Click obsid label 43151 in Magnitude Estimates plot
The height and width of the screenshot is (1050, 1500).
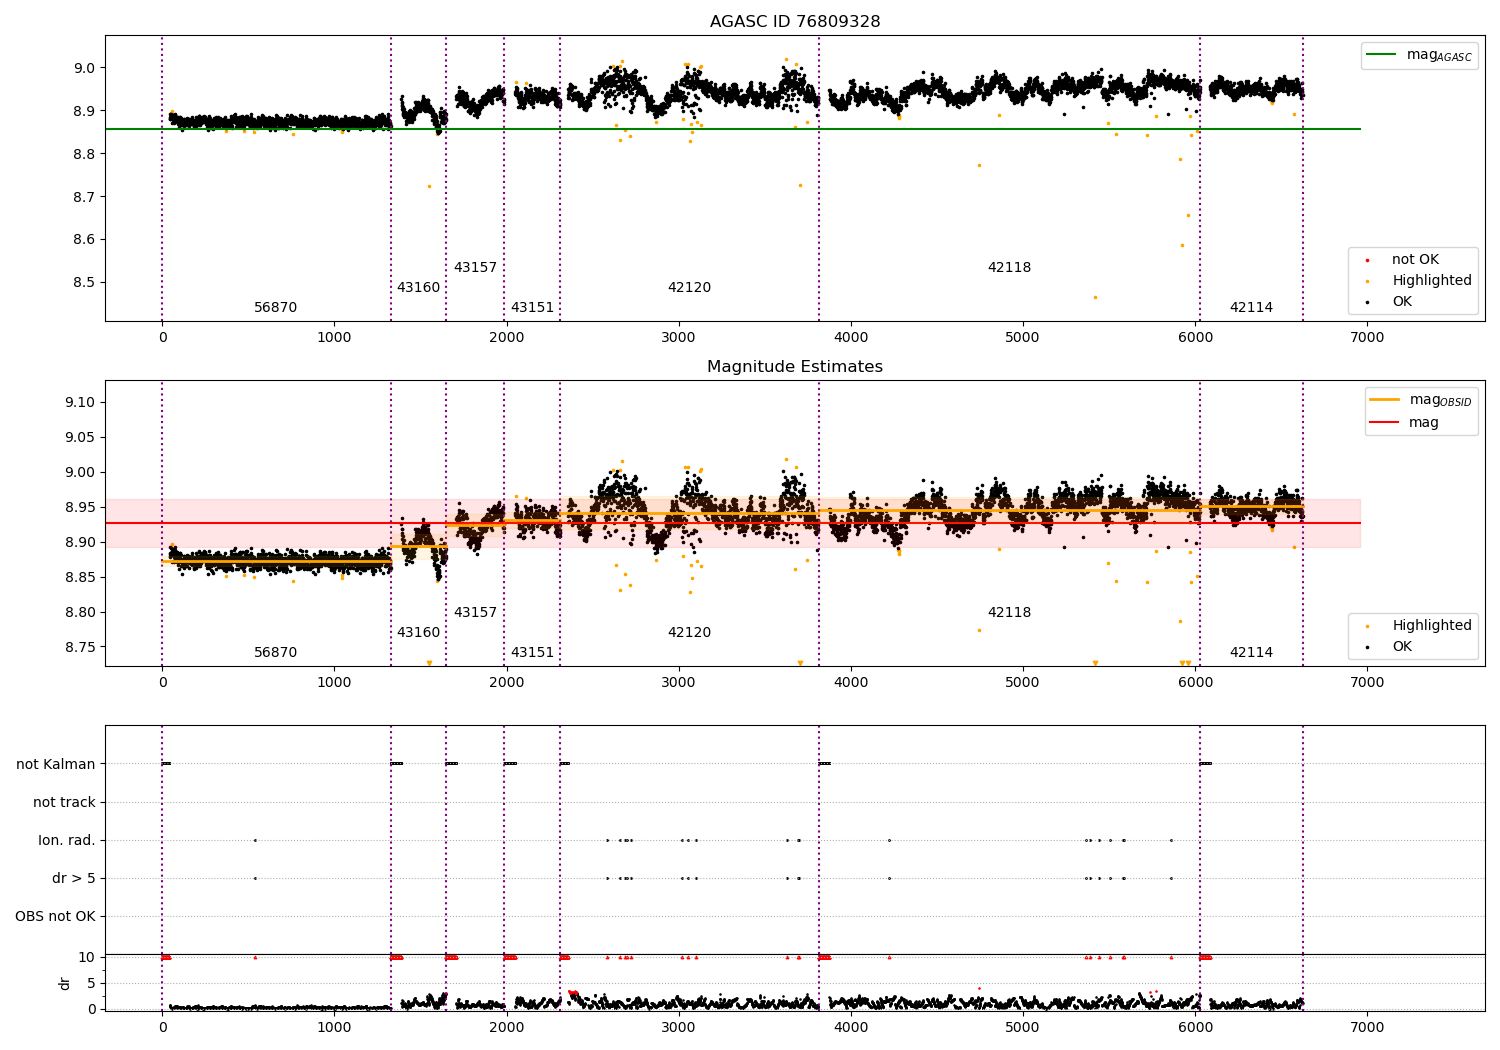pyautogui.click(x=532, y=653)
